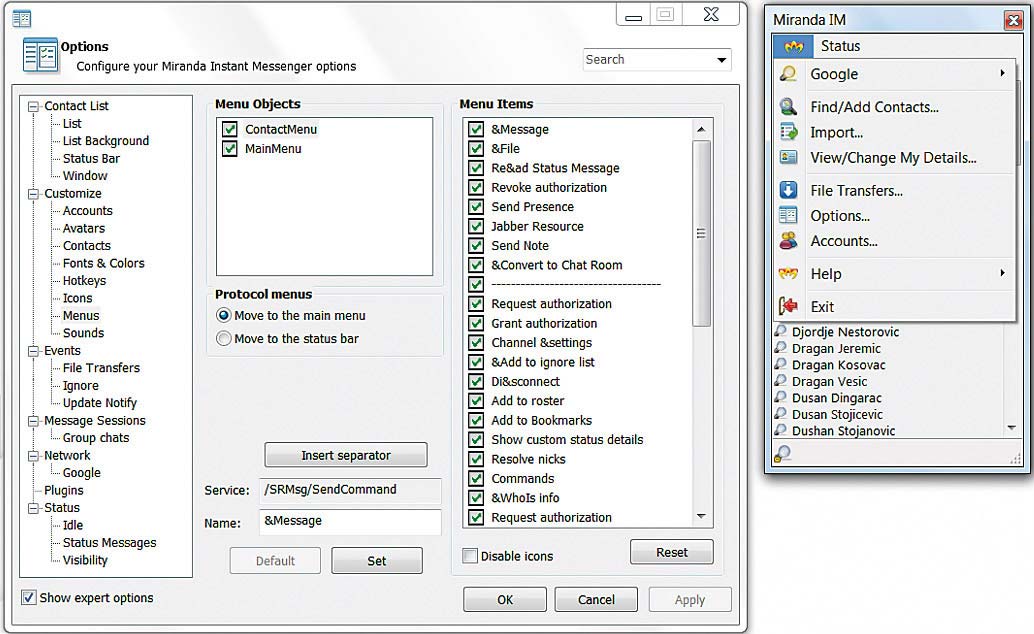The height and width of the screenshot is (634, 1034).
Task: Click status icon beside Dragan Kosovac
Action: 781,364
